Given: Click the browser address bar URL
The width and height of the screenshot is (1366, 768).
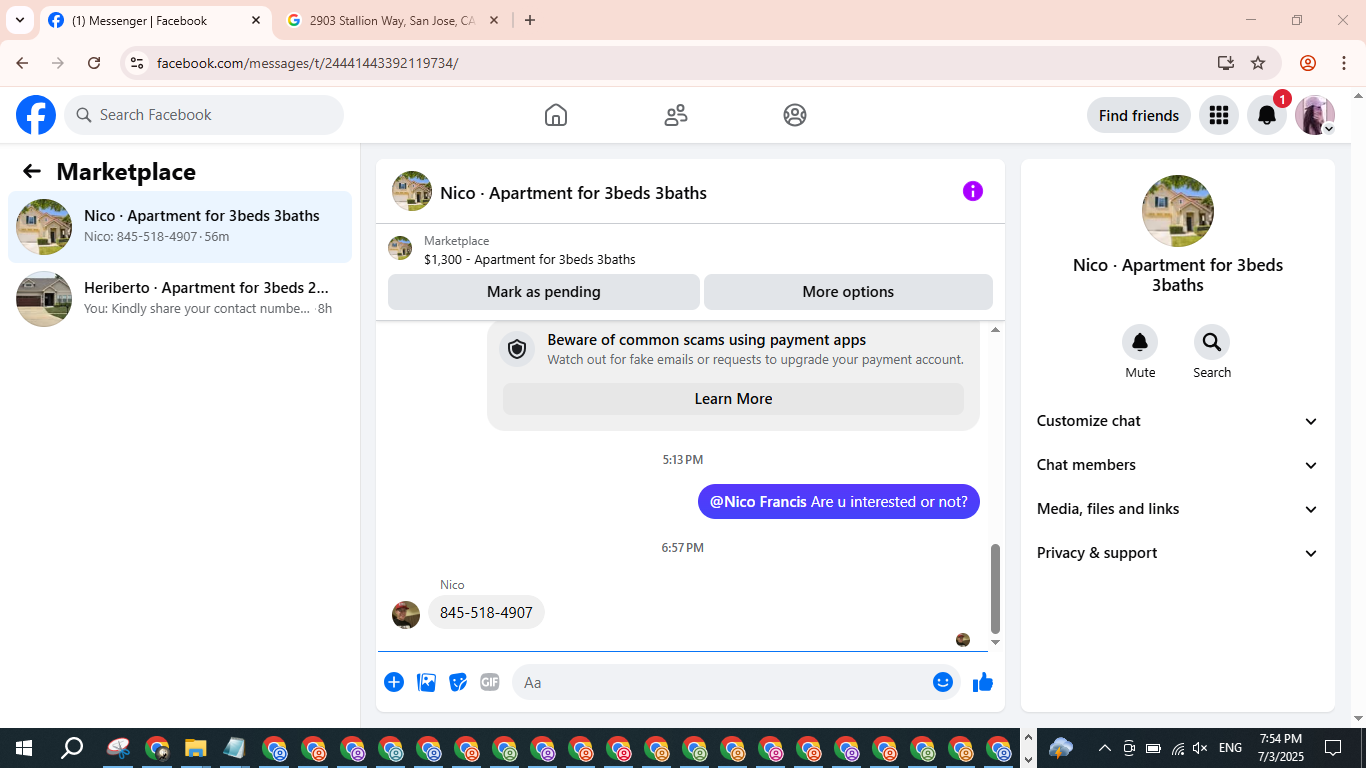Looking at the screenshot, I should [307, 63].
